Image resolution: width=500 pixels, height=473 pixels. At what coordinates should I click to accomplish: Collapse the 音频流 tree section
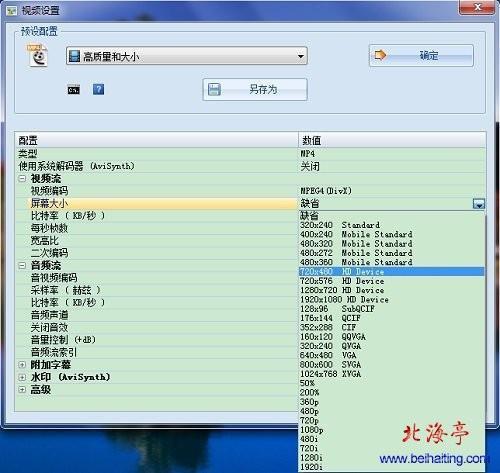tap(22, 266)
